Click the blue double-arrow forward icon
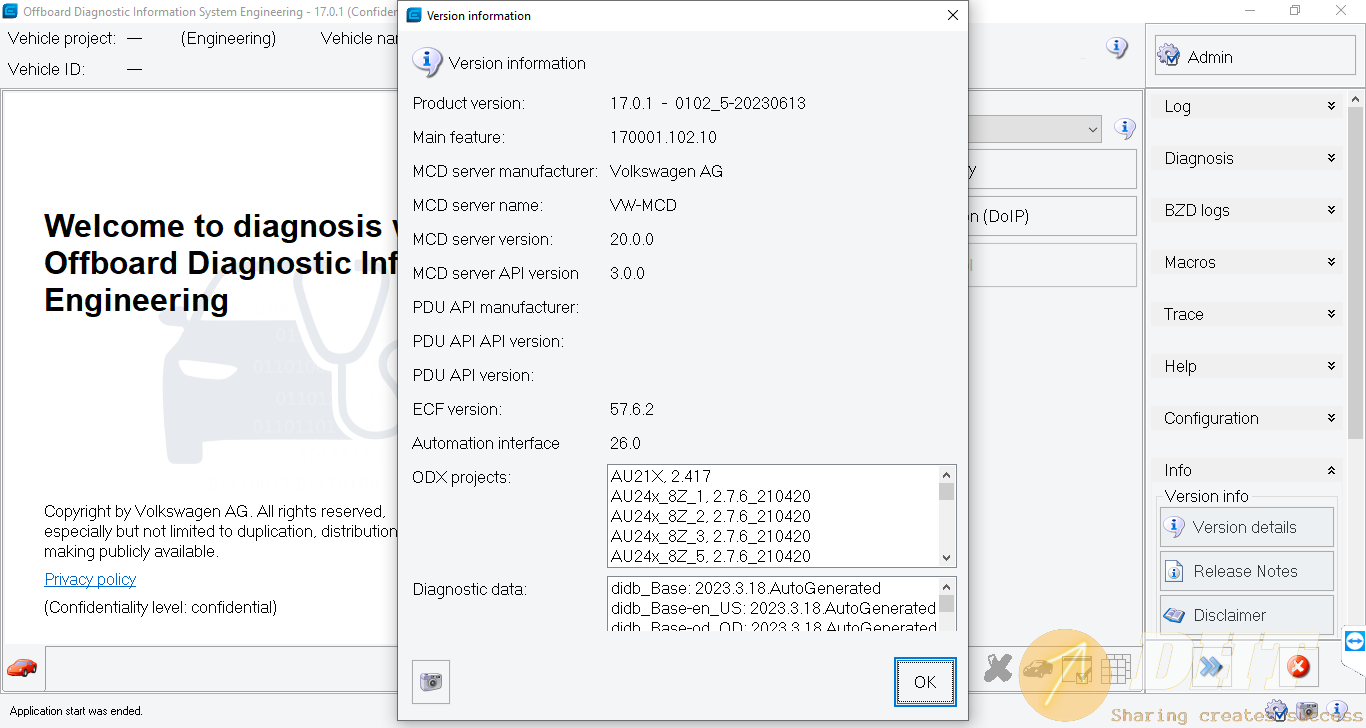 coord(1211,667)
